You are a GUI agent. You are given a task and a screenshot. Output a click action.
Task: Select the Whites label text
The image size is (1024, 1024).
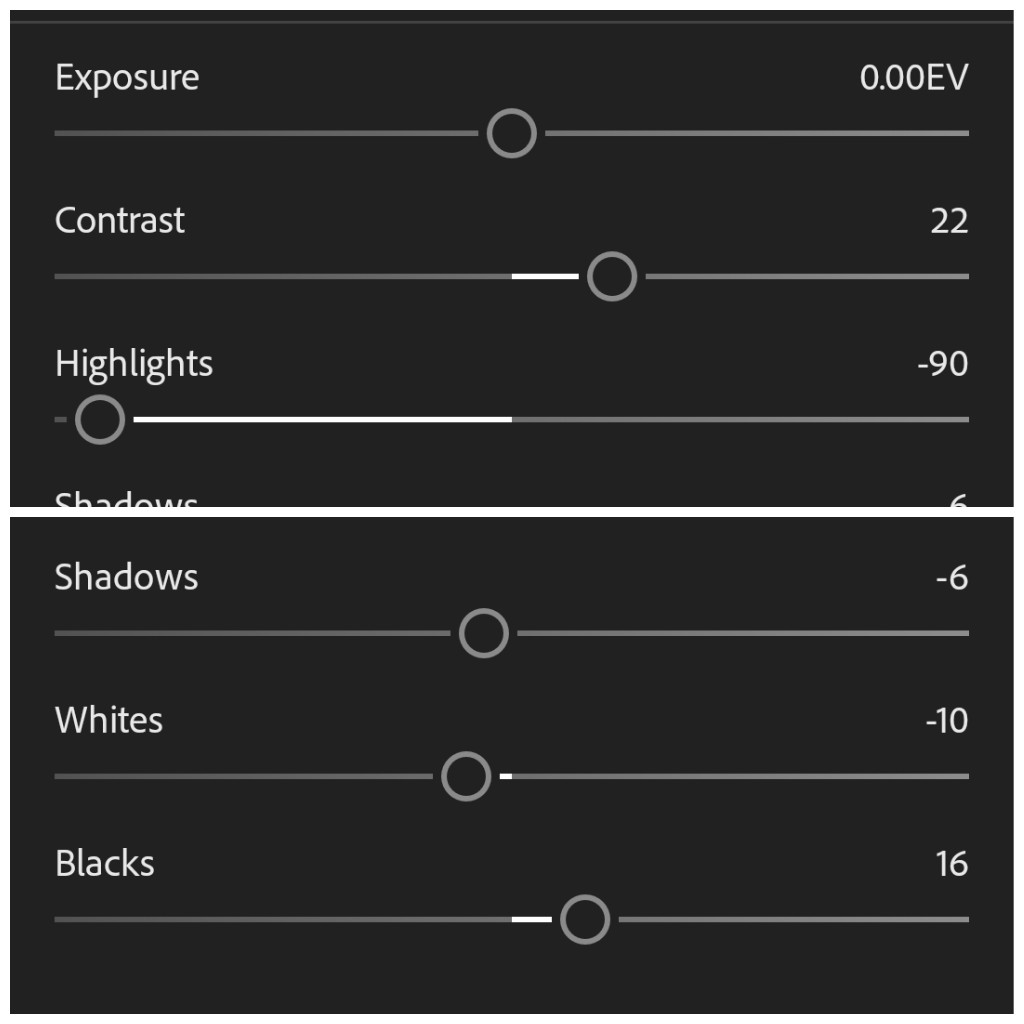(x=109, y=720)
